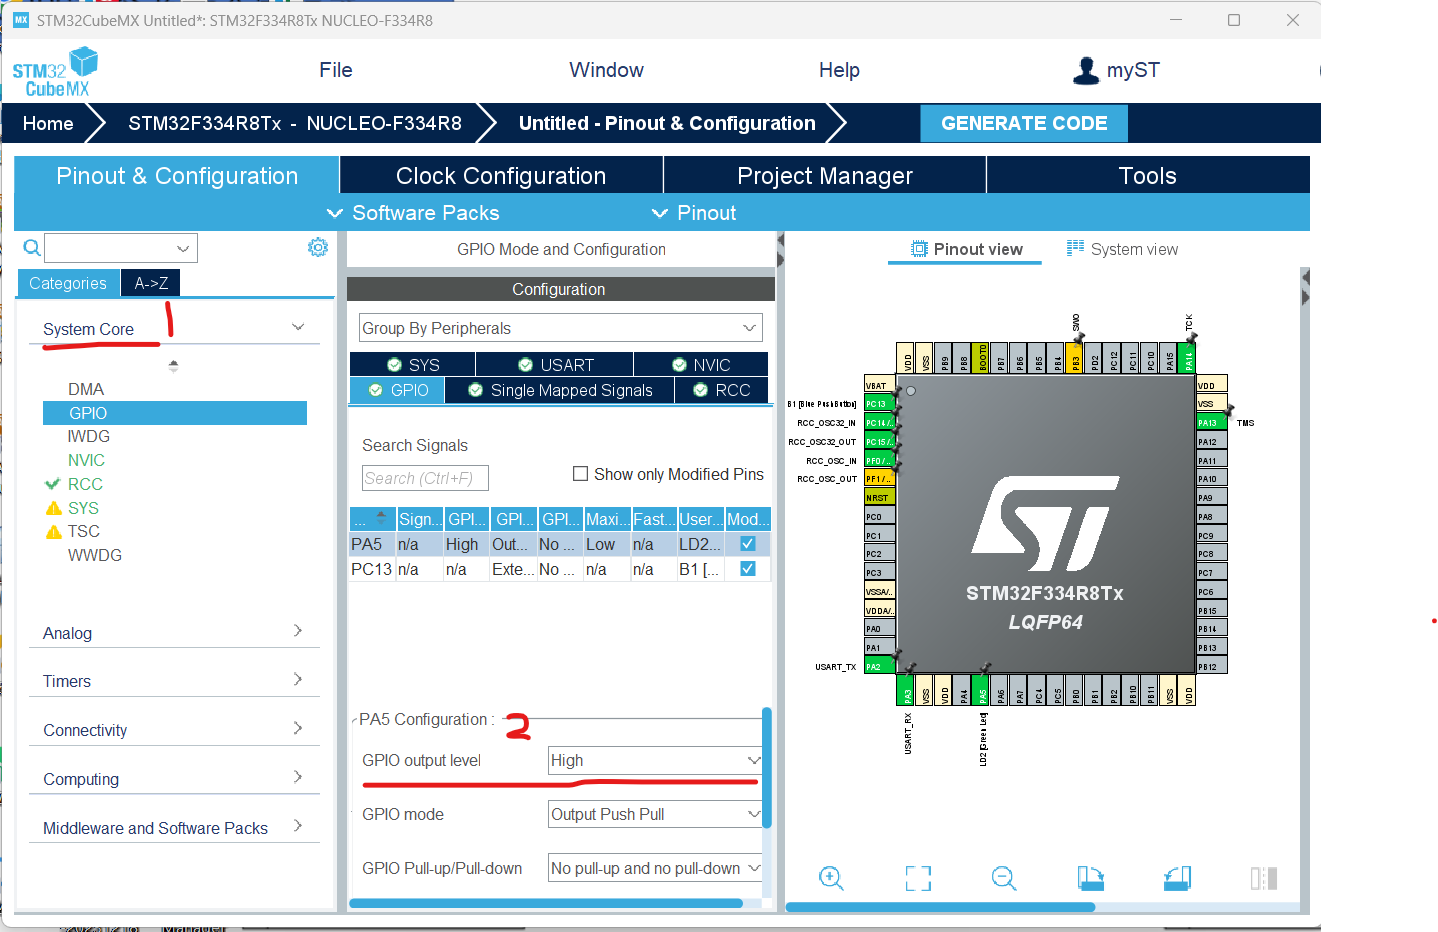Select pin PB3 on the chip
The width and height of the screenshot is (1438, 932).
tap(1076, 358)
